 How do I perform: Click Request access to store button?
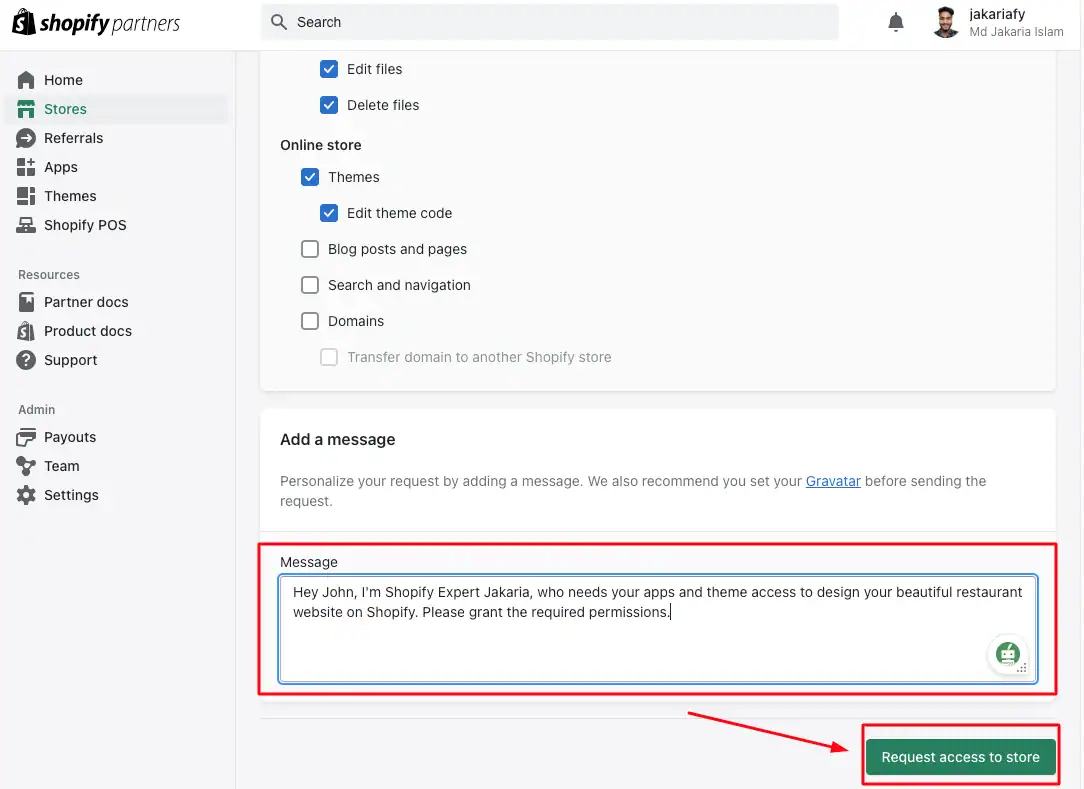tap(960, 757)
